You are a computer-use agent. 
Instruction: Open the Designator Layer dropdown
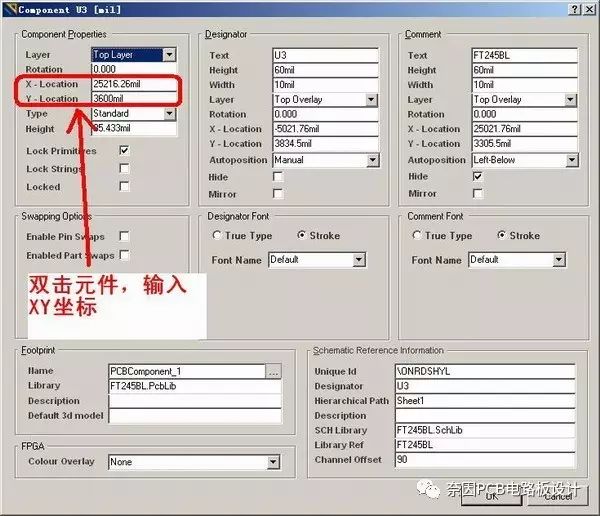click(371, 100)
